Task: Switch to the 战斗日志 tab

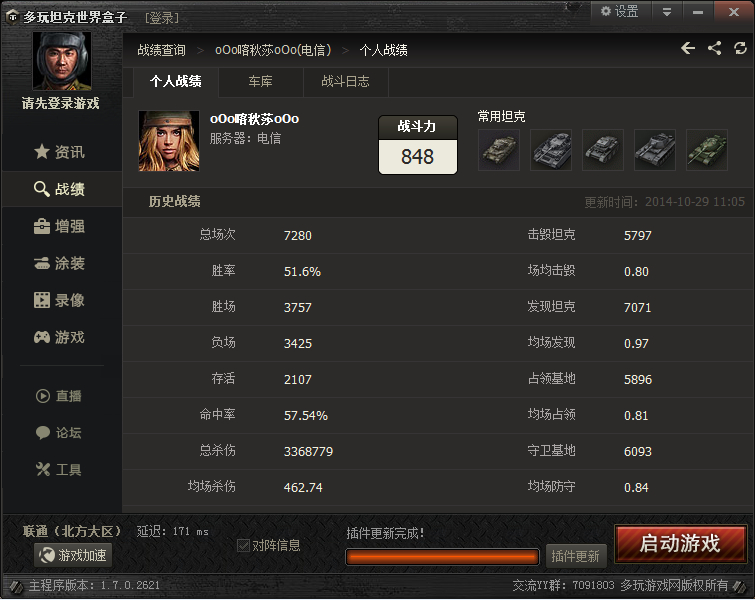Action: (x=345, y=81)
